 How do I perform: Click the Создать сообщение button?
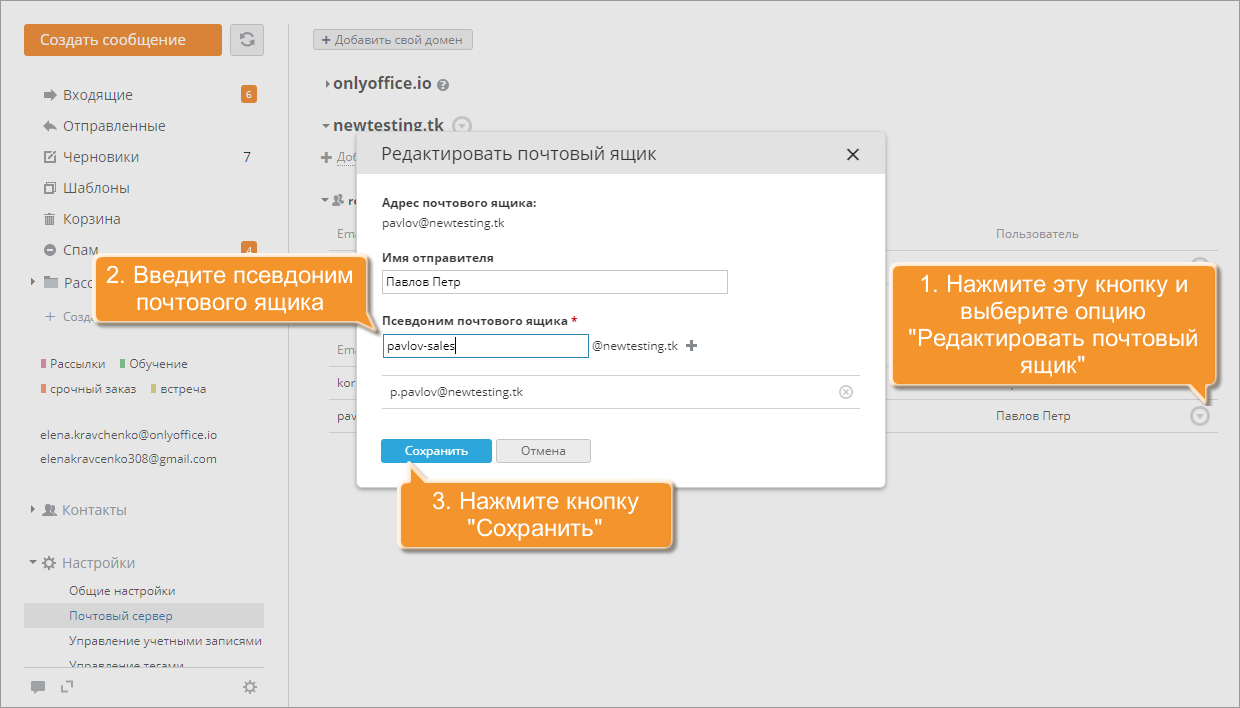[x=123, y=40]
